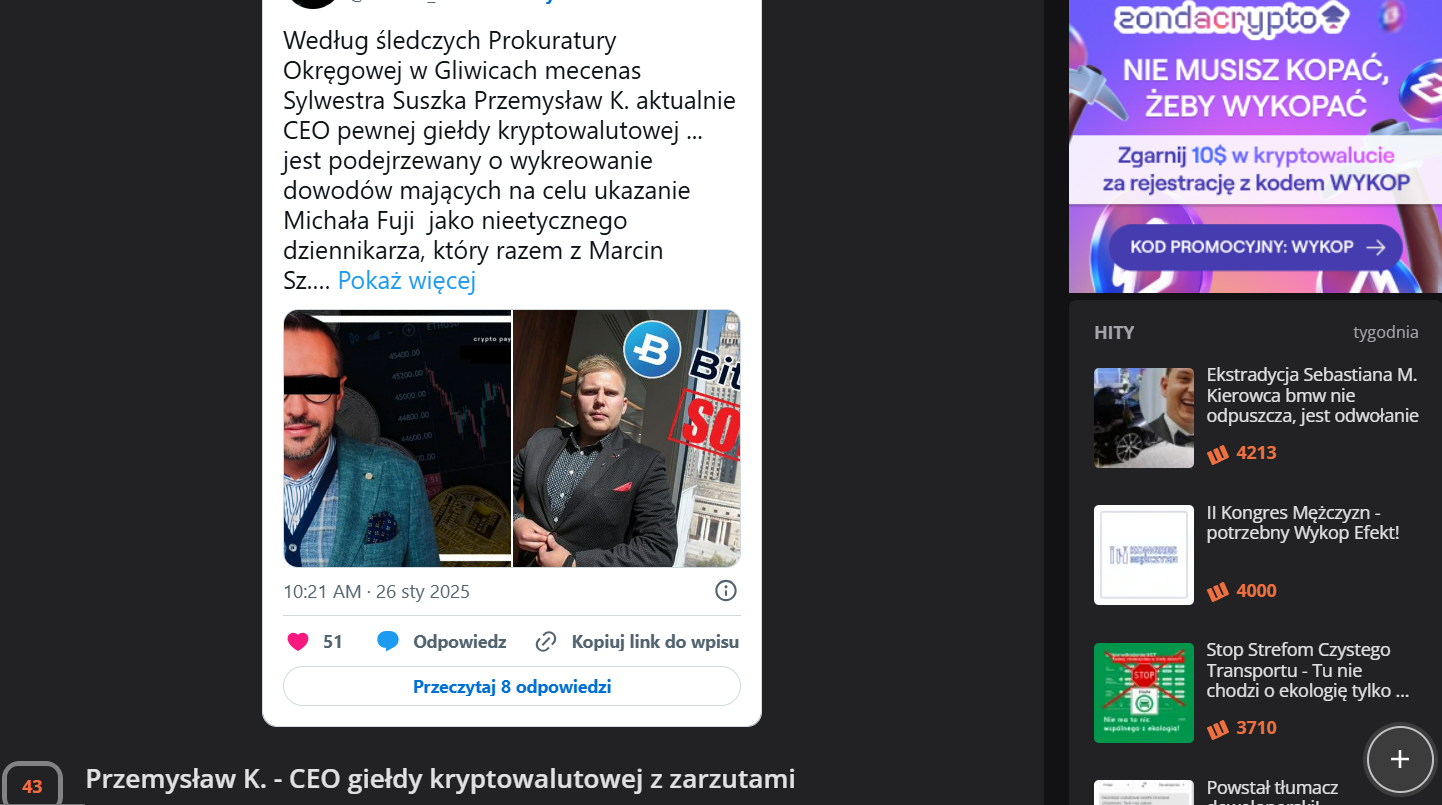Expand tweet text with Pokaż więcej
Screen dimensions: 1442x805
[407, 281]
